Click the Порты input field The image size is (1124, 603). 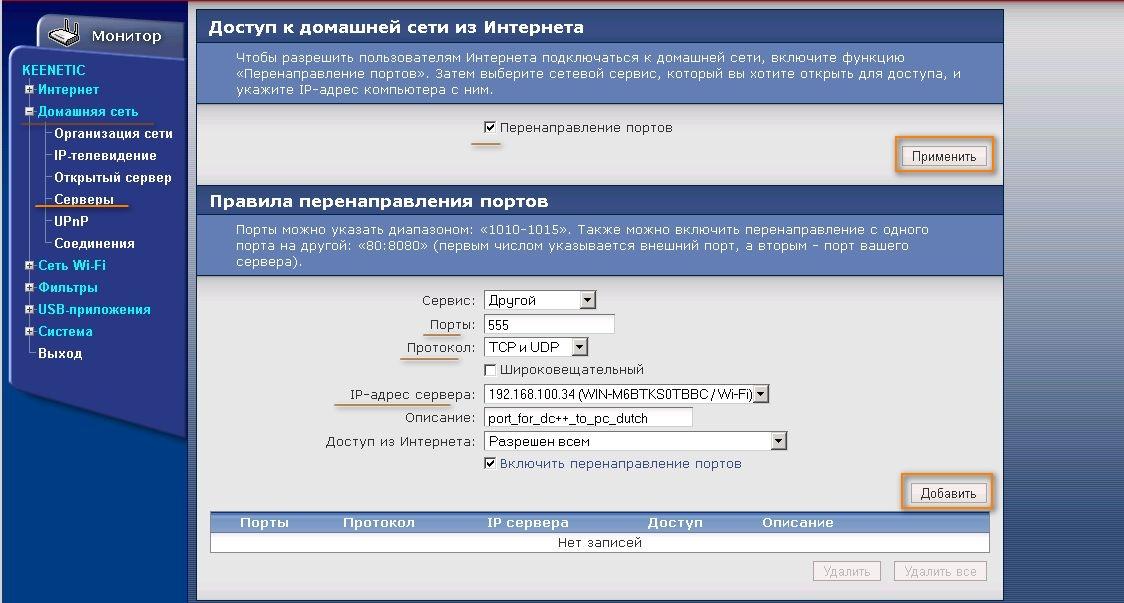point(549,325)
